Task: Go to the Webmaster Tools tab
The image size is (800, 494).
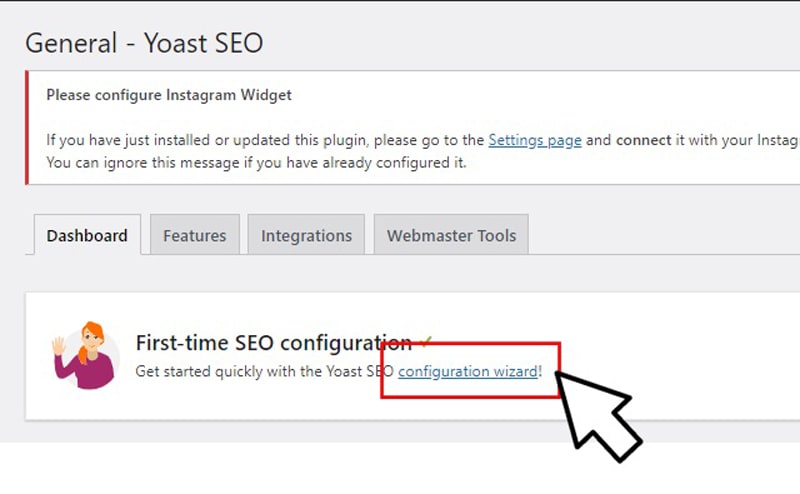Action: tap(451, 235)
